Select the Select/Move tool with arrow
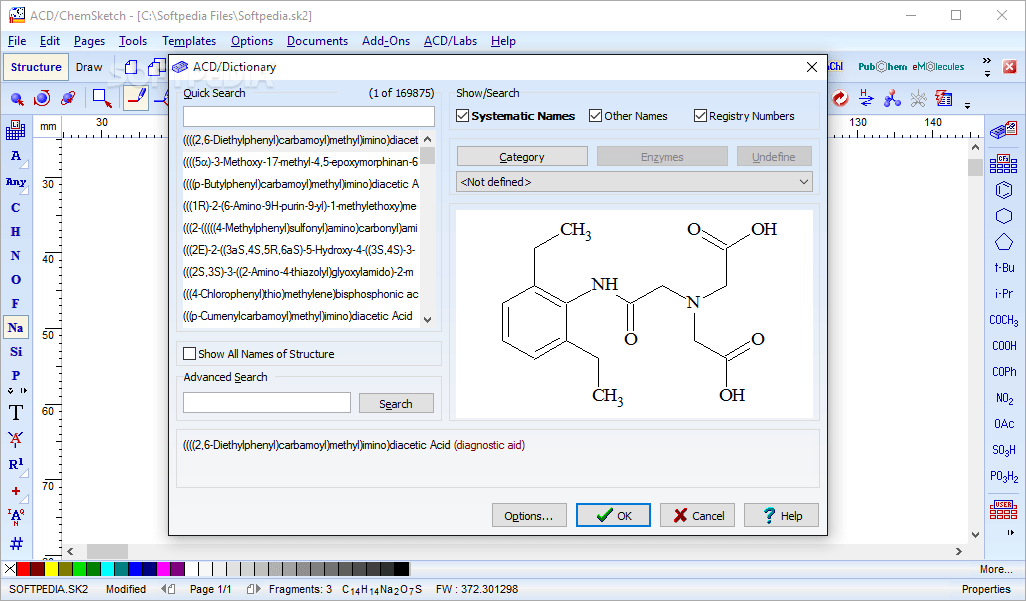Screen dimensions: 1026x601 pos(17,99)
